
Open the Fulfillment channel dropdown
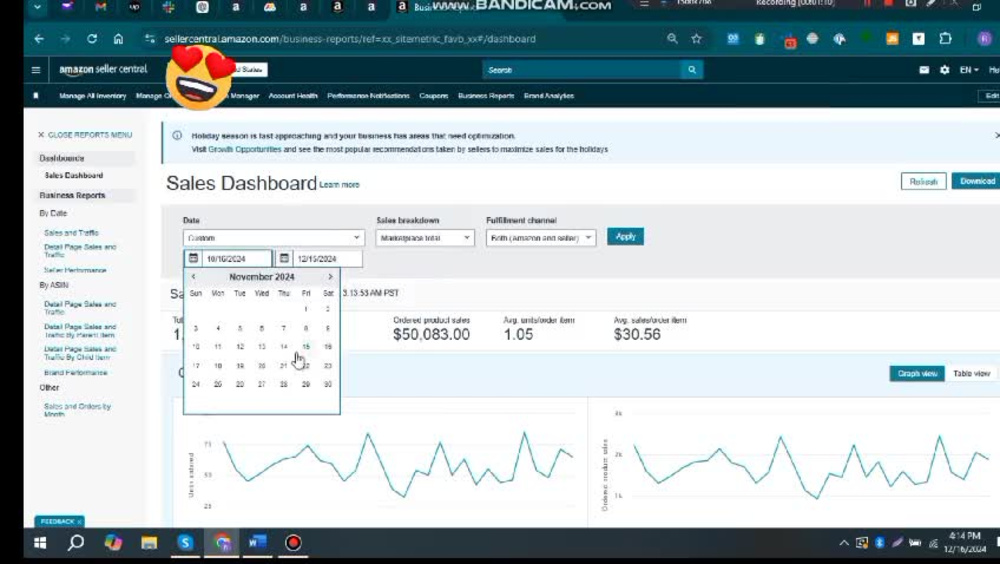click(x=541, y=238)
